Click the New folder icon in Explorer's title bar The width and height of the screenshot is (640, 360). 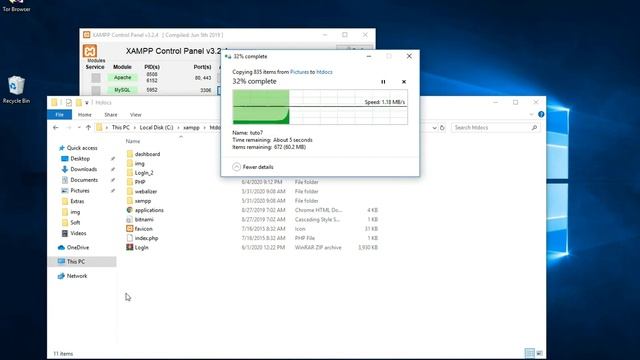pyautogui.click(x=79, y=102)
